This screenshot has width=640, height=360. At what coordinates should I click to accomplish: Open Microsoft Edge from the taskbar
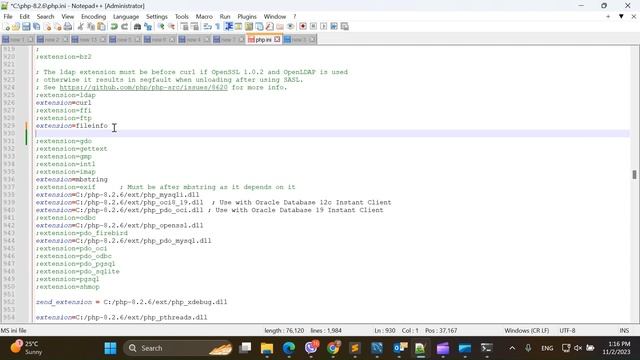[x=289, y=348]
